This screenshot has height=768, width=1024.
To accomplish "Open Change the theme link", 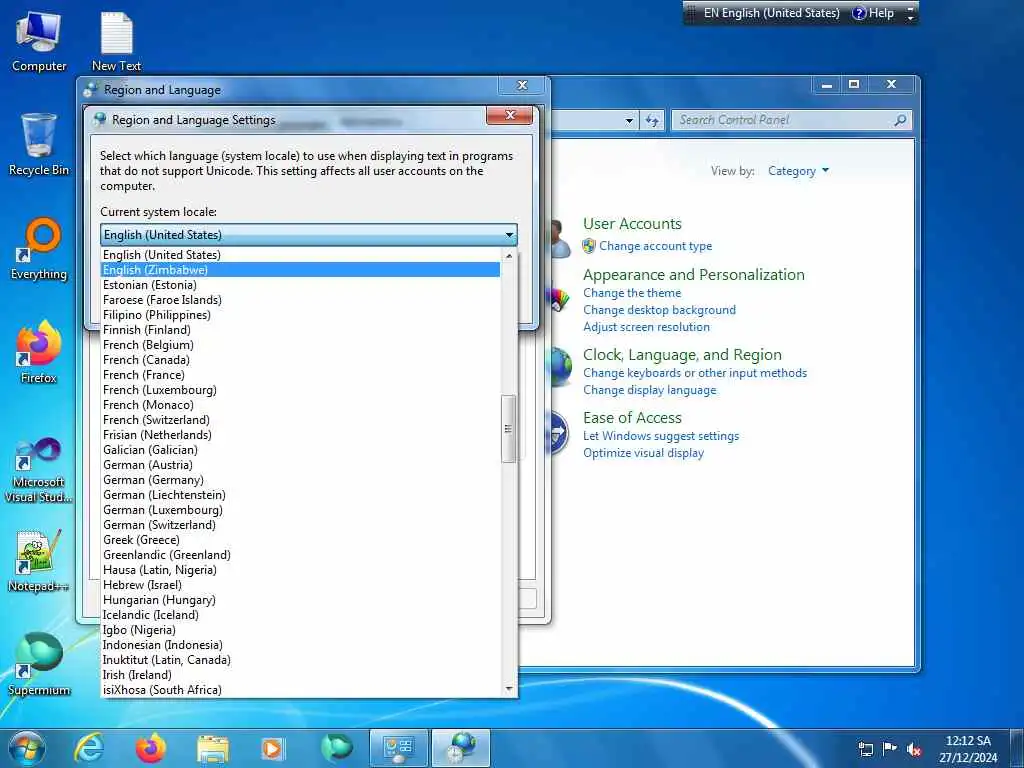I will [x=632, y=293].
